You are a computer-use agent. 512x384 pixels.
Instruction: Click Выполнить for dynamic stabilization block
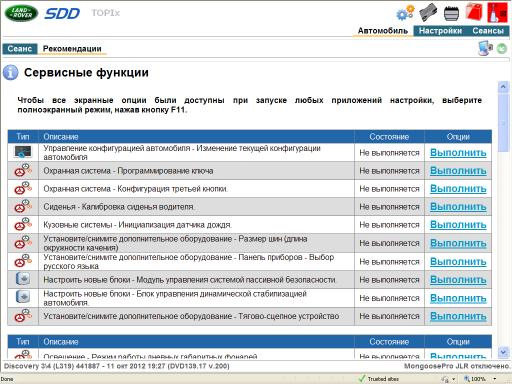[458, 298]
